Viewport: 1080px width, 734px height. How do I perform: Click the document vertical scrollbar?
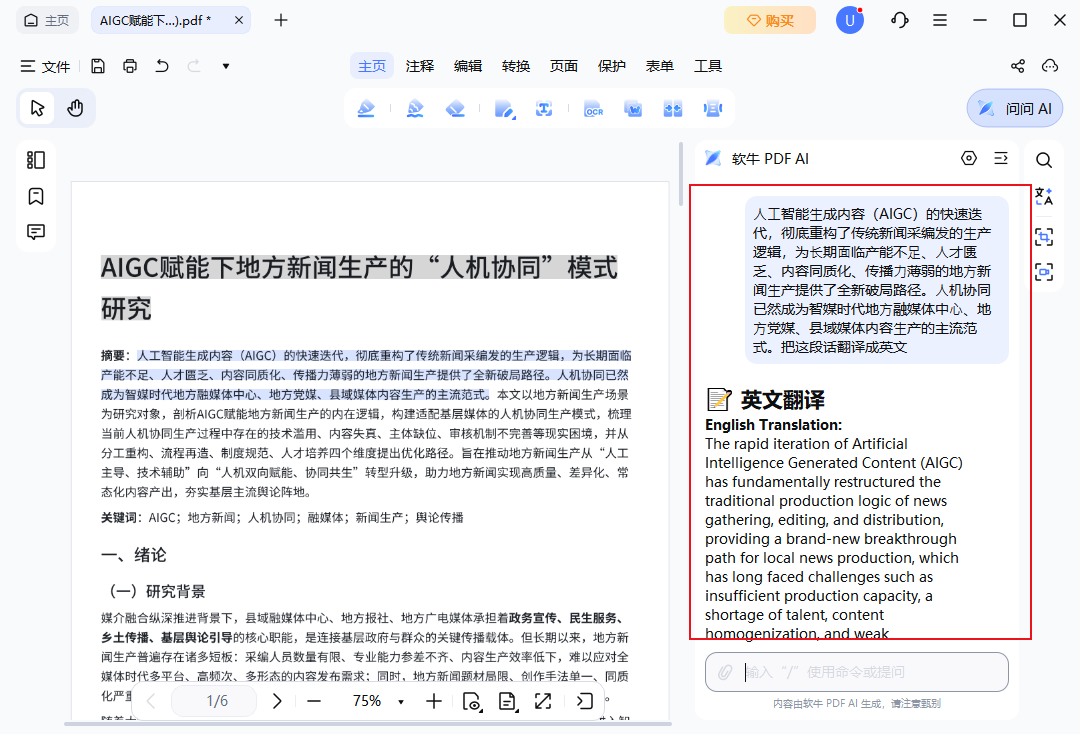pos(681,174)
